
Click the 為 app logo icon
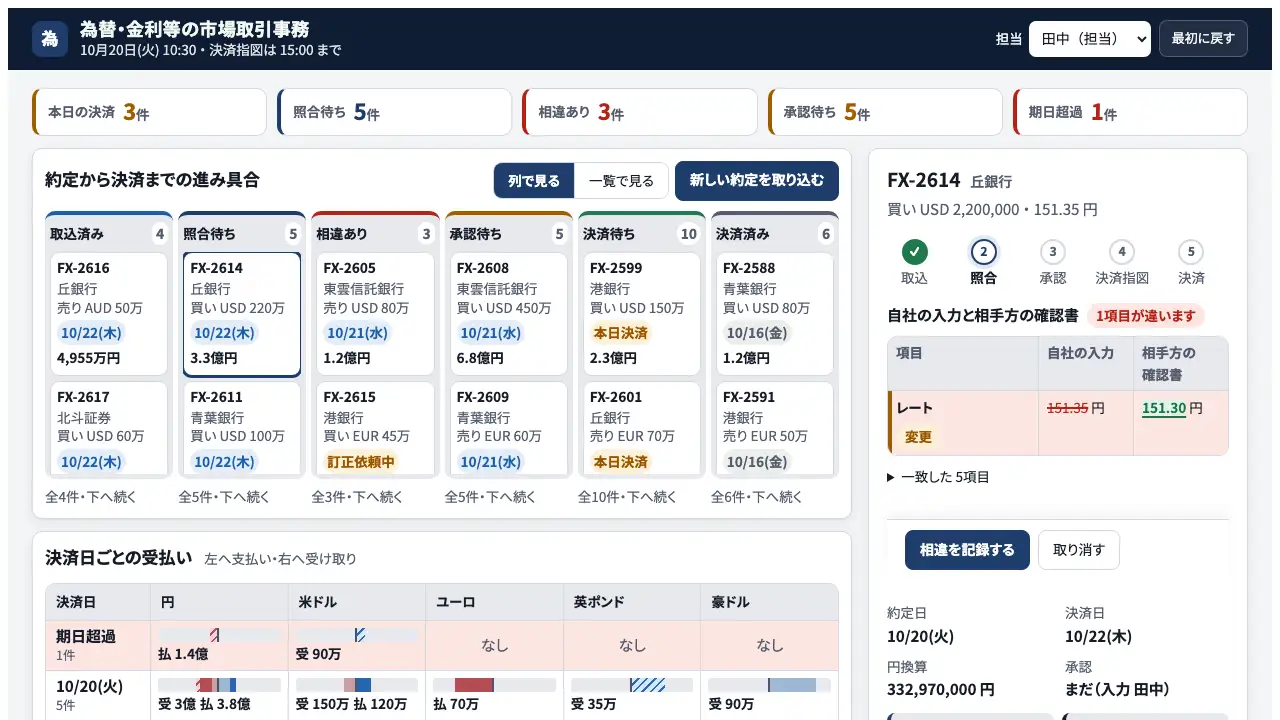pos(50,39)
